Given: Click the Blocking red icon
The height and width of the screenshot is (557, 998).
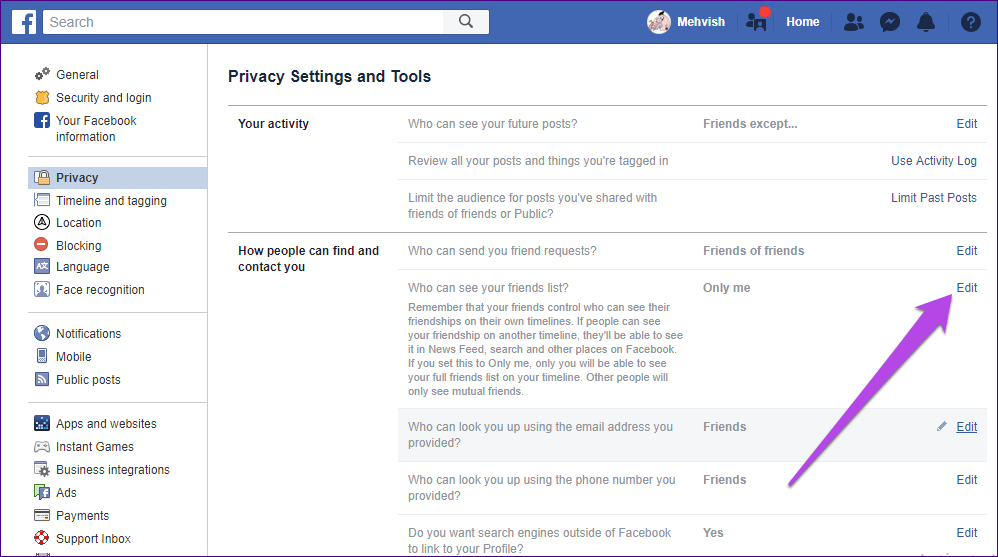Looking at the screenshot, I should [x=41, y=244].
